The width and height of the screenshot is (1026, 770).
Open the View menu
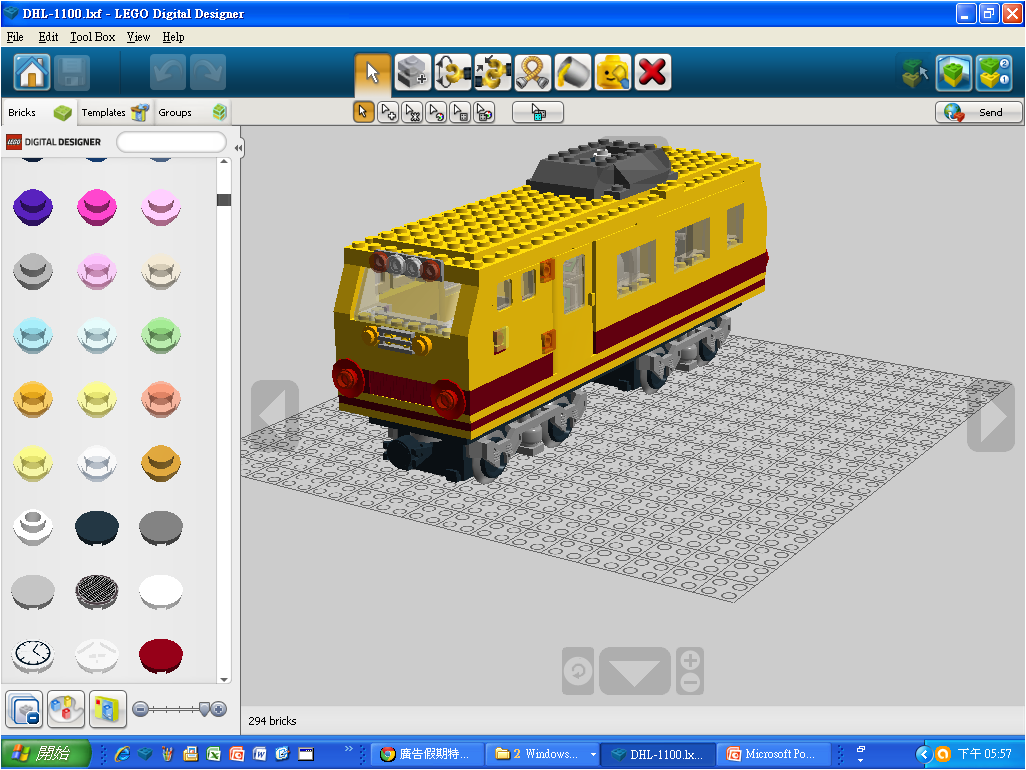tap(138, 37)
